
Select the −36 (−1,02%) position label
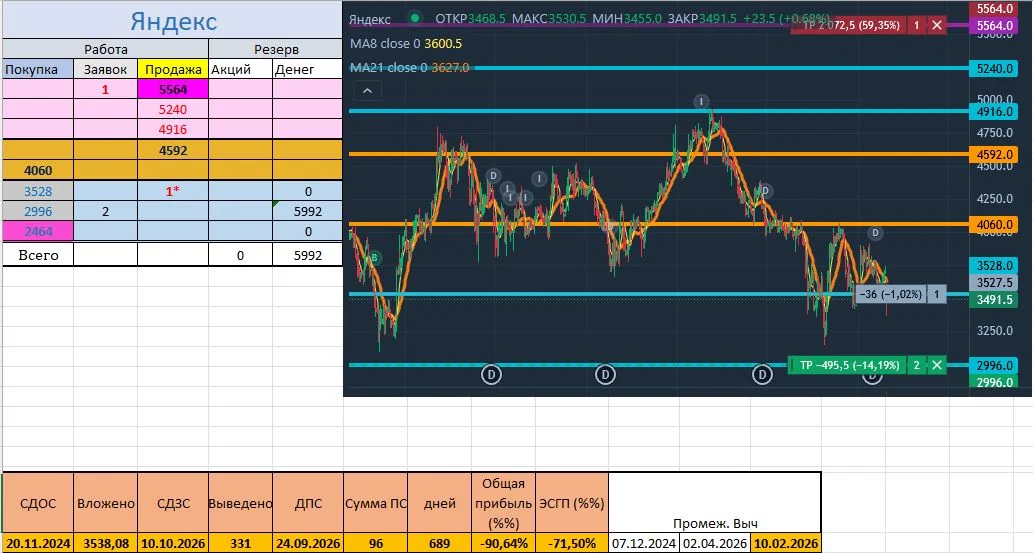tap(889, 294)
